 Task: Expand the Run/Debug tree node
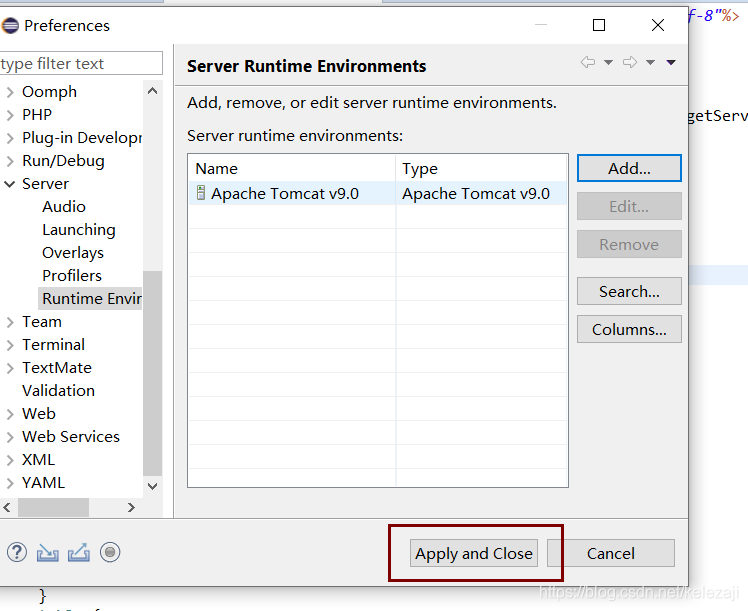[x=10, y=161]
